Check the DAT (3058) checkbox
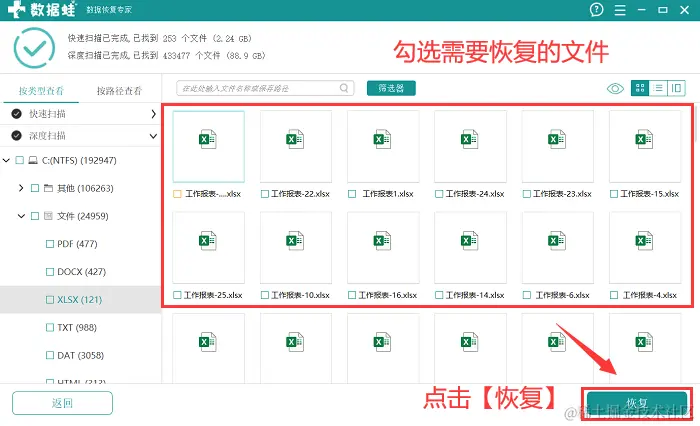 tap(50, 355)
